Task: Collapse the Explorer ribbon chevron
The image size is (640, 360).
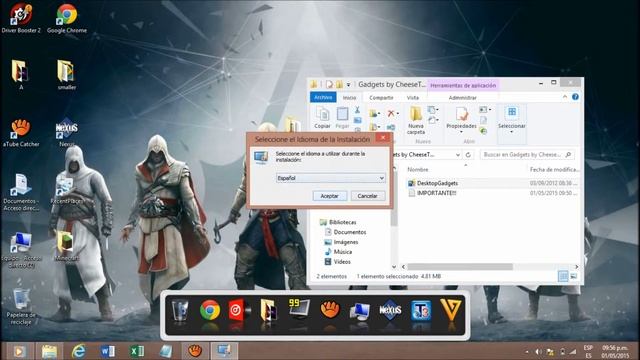Action: [564, 97]
